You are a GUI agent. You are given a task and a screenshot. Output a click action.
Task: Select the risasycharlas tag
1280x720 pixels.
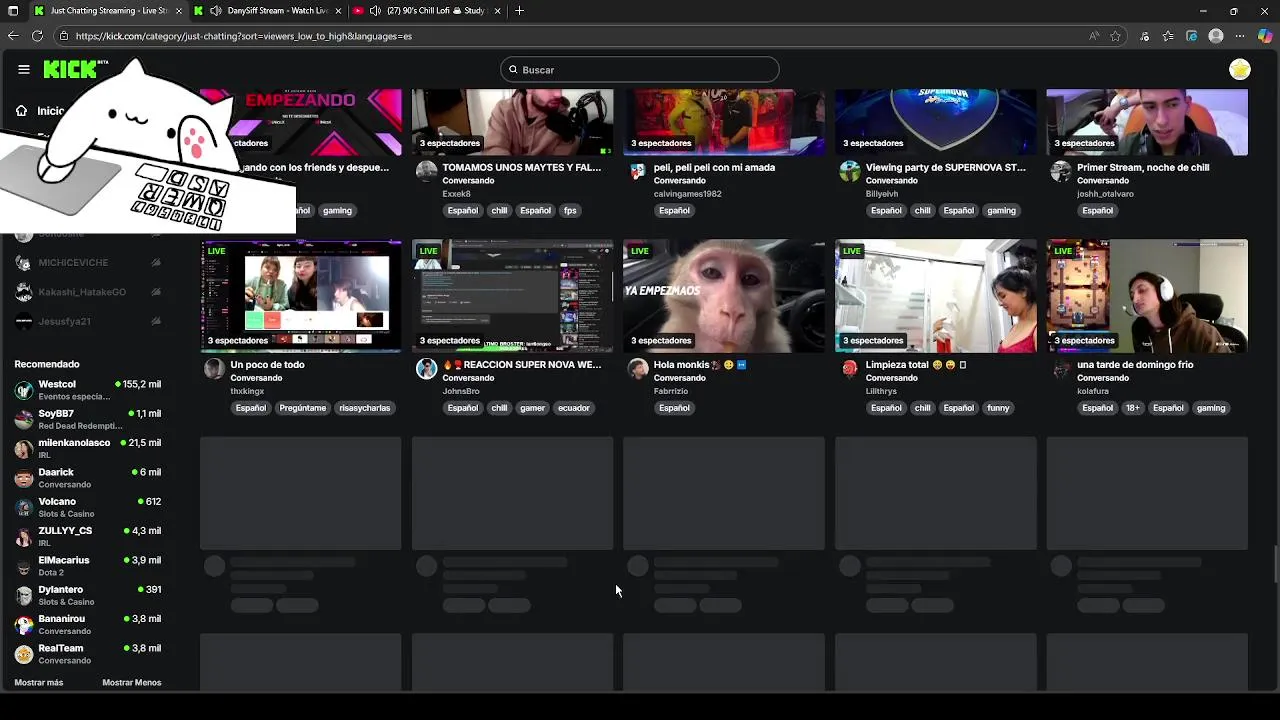(364, 408)
